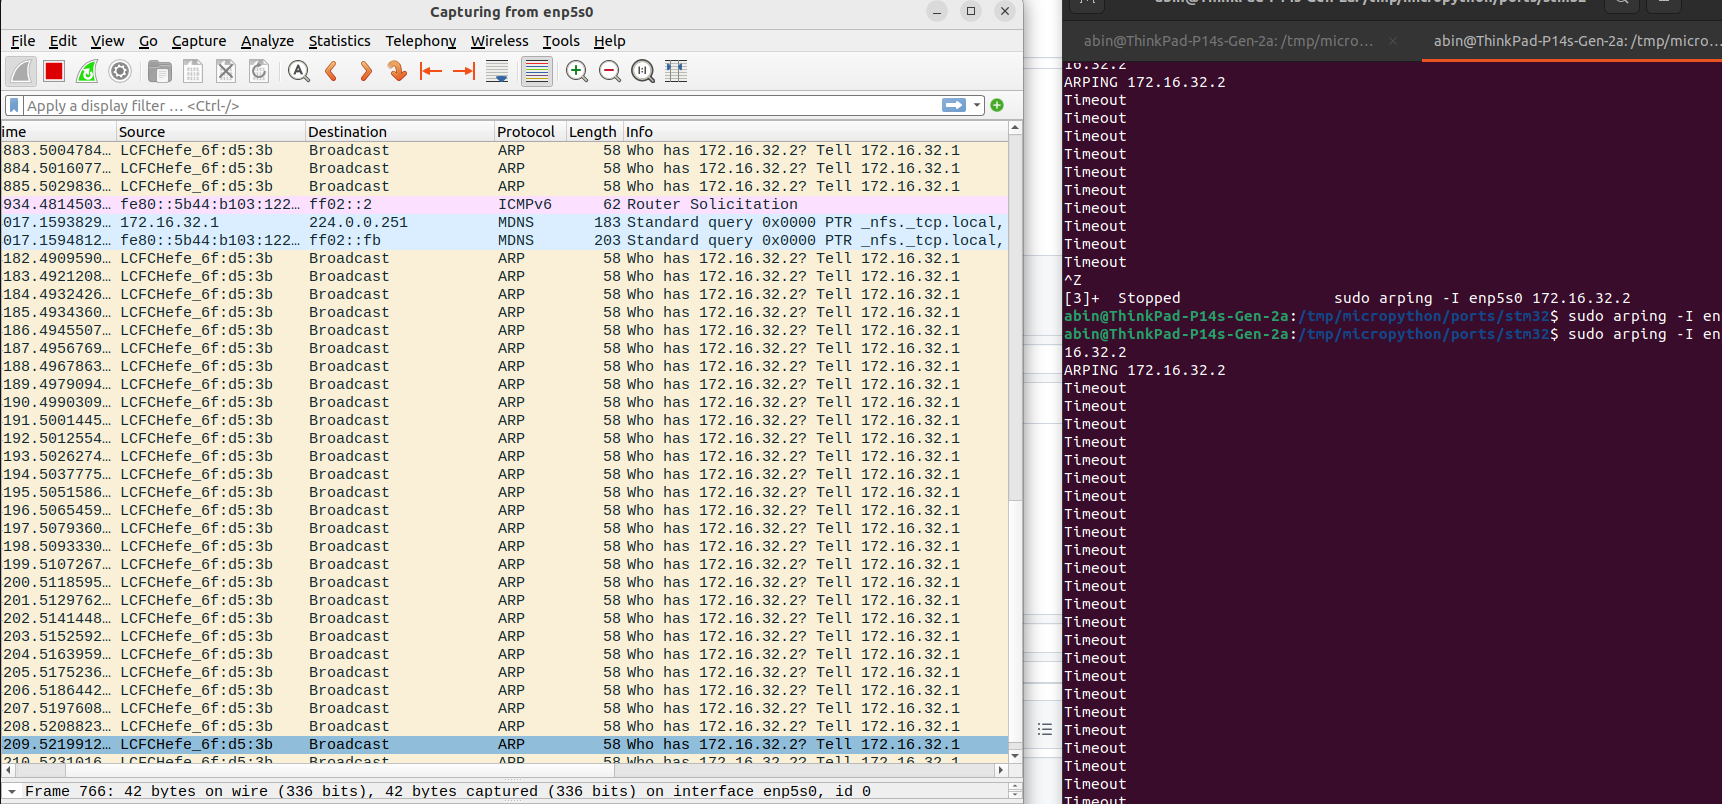This screenshot has height=804, width=1722.
Task: Sort by the Length column header
Action: 593,131
